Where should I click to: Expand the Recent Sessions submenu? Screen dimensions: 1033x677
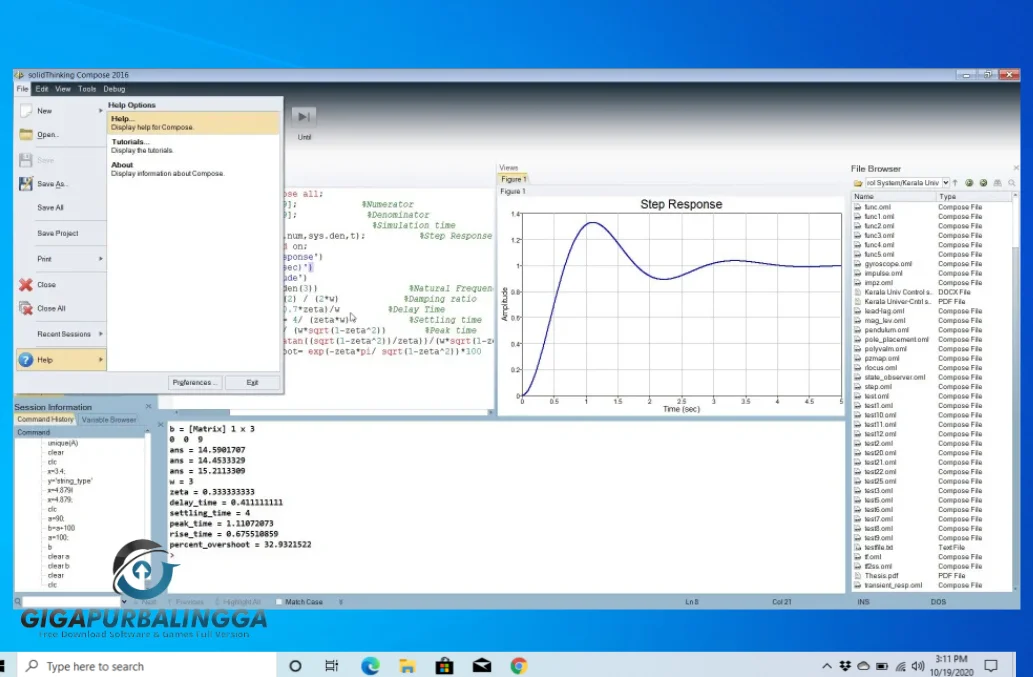[x=101, y=334]
